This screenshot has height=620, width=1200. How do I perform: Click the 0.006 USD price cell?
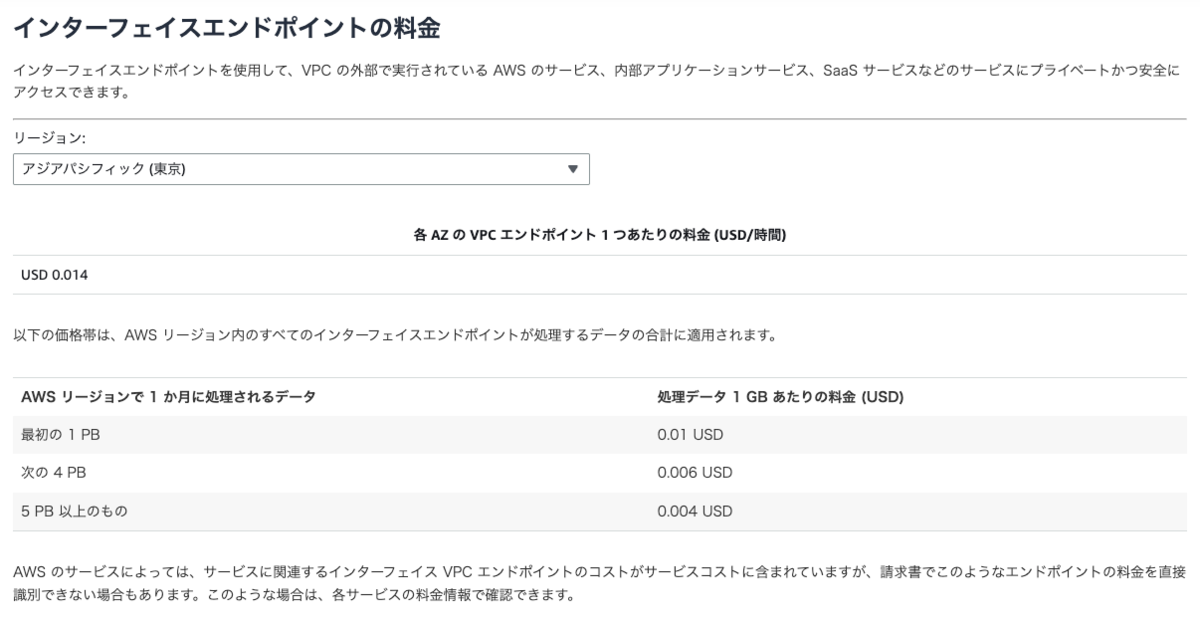tap(695, 473)
